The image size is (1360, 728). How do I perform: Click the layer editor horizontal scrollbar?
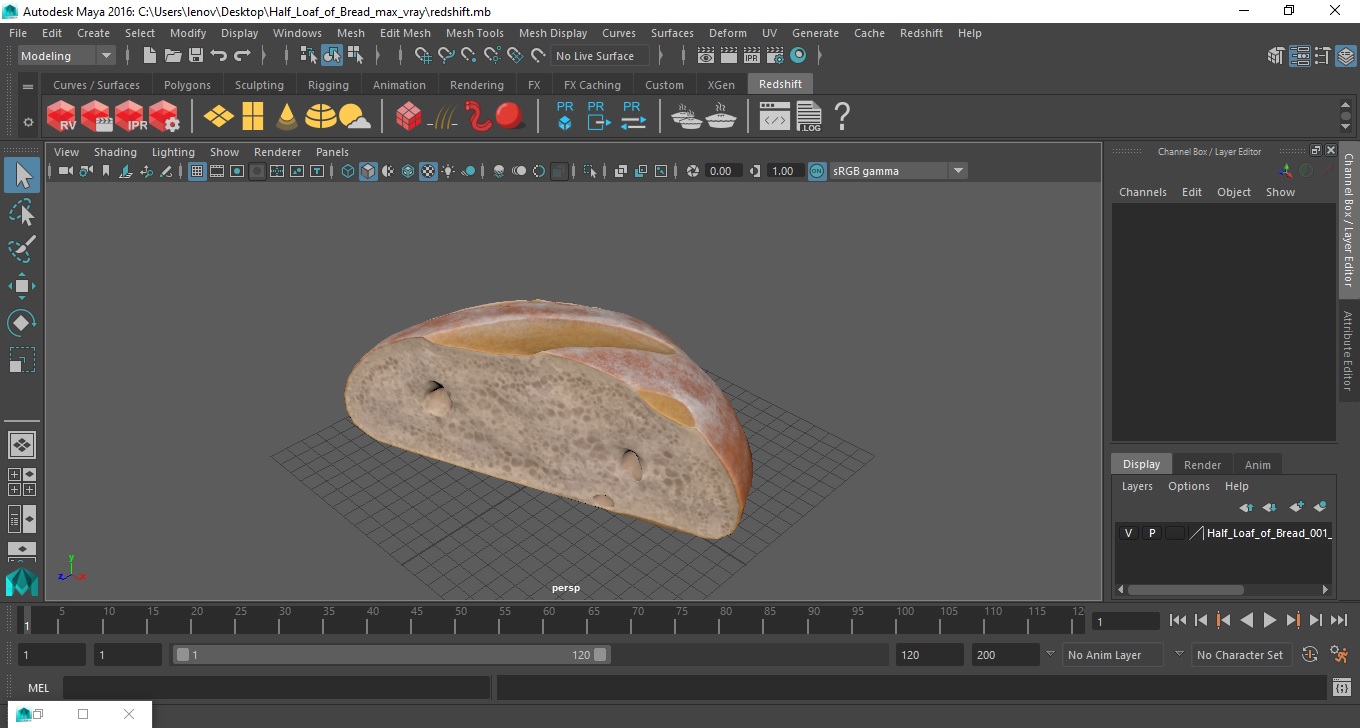point(1185,590)
